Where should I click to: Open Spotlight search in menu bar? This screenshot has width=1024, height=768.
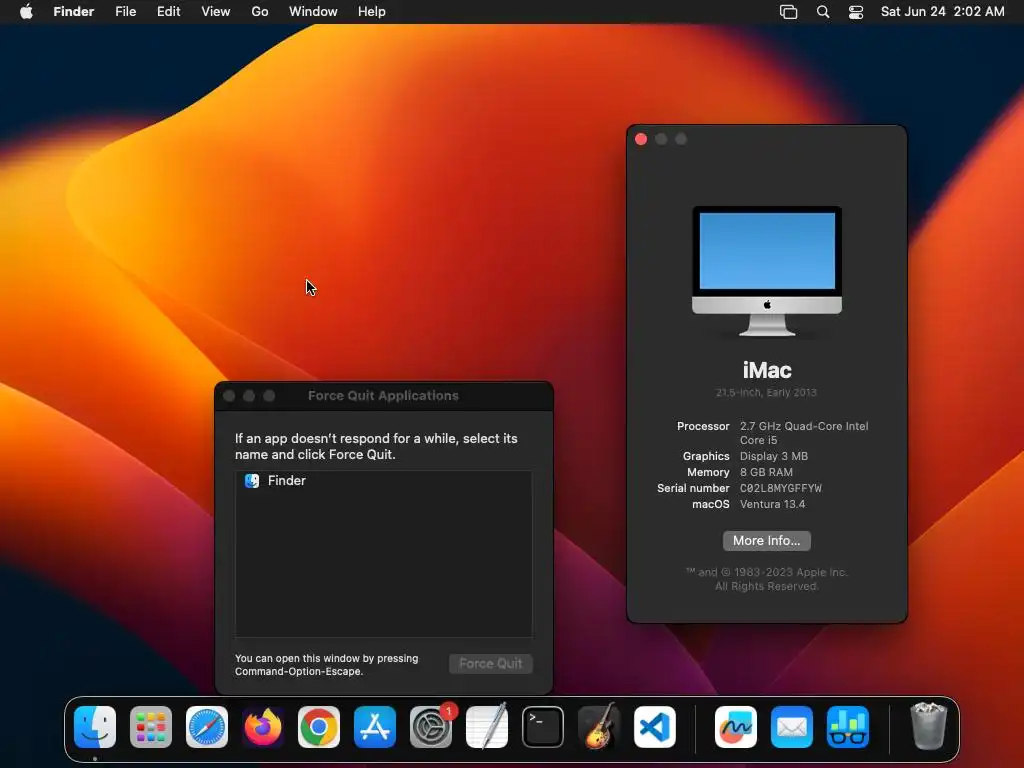pos(823,12)
